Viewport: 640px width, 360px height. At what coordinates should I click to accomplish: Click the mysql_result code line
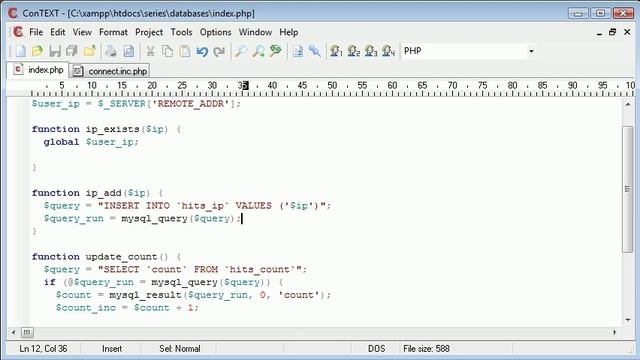pos(193,295)
